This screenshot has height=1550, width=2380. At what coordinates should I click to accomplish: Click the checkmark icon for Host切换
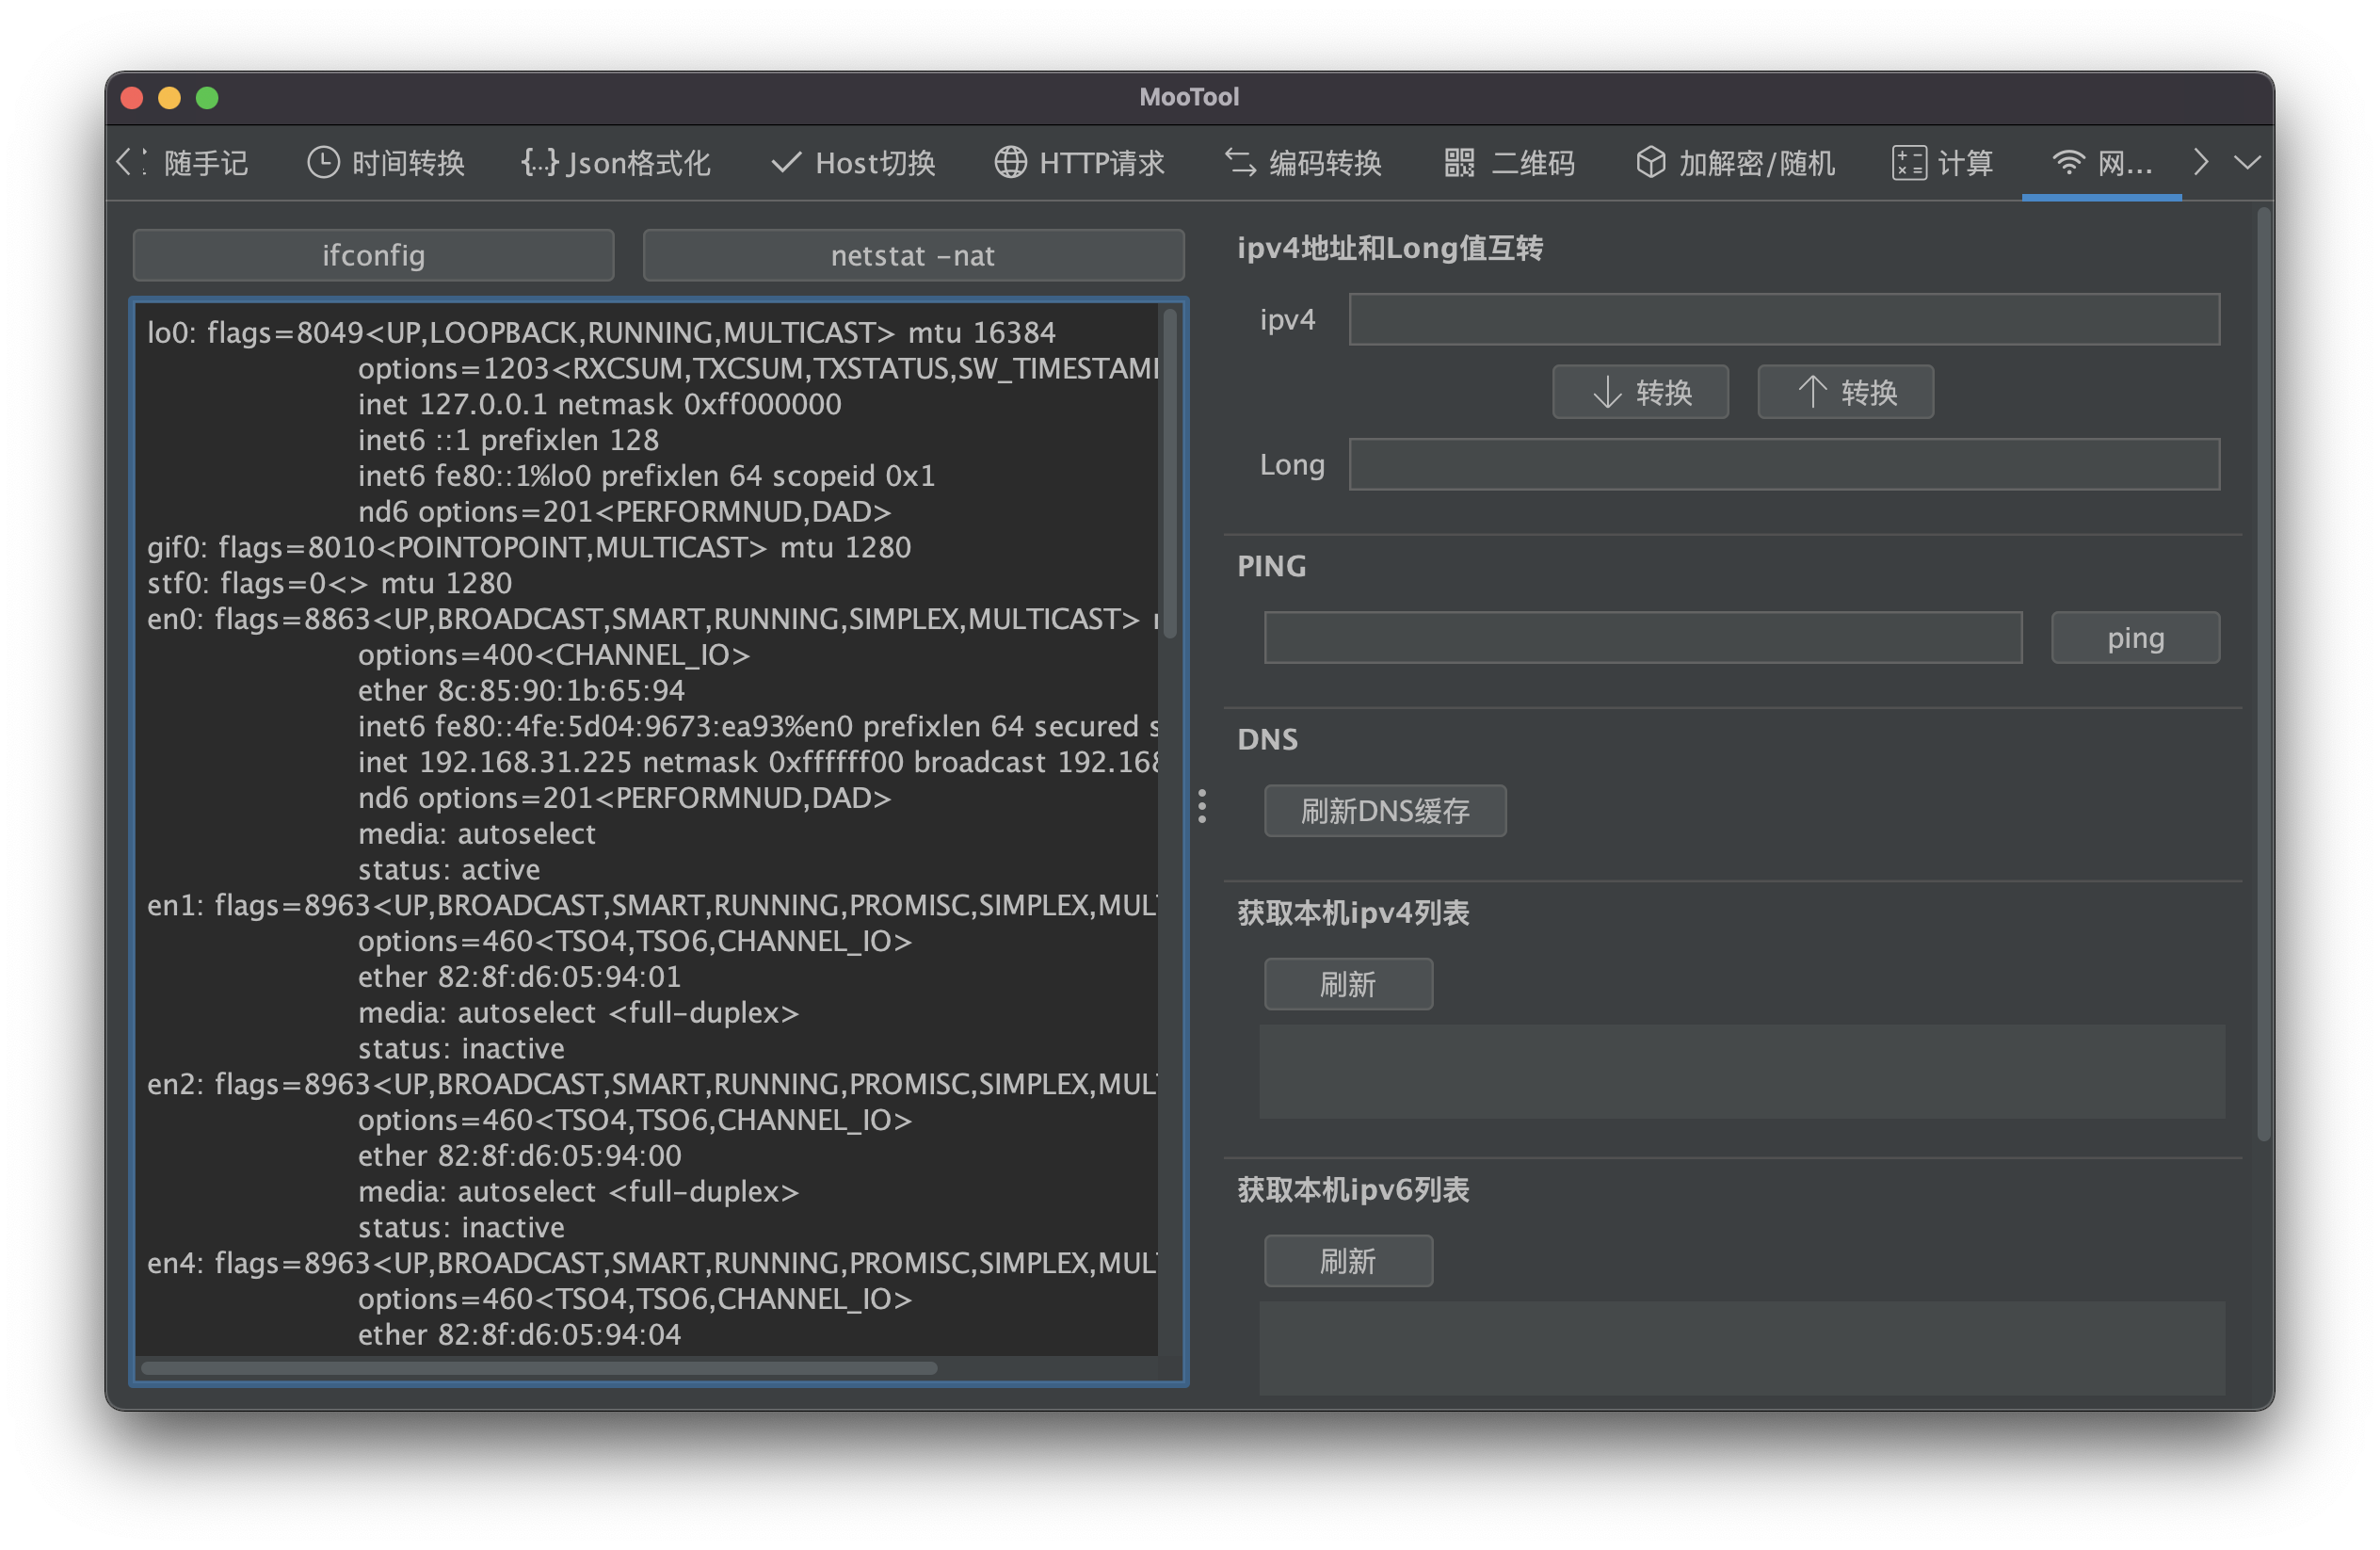tap(786, 162)
